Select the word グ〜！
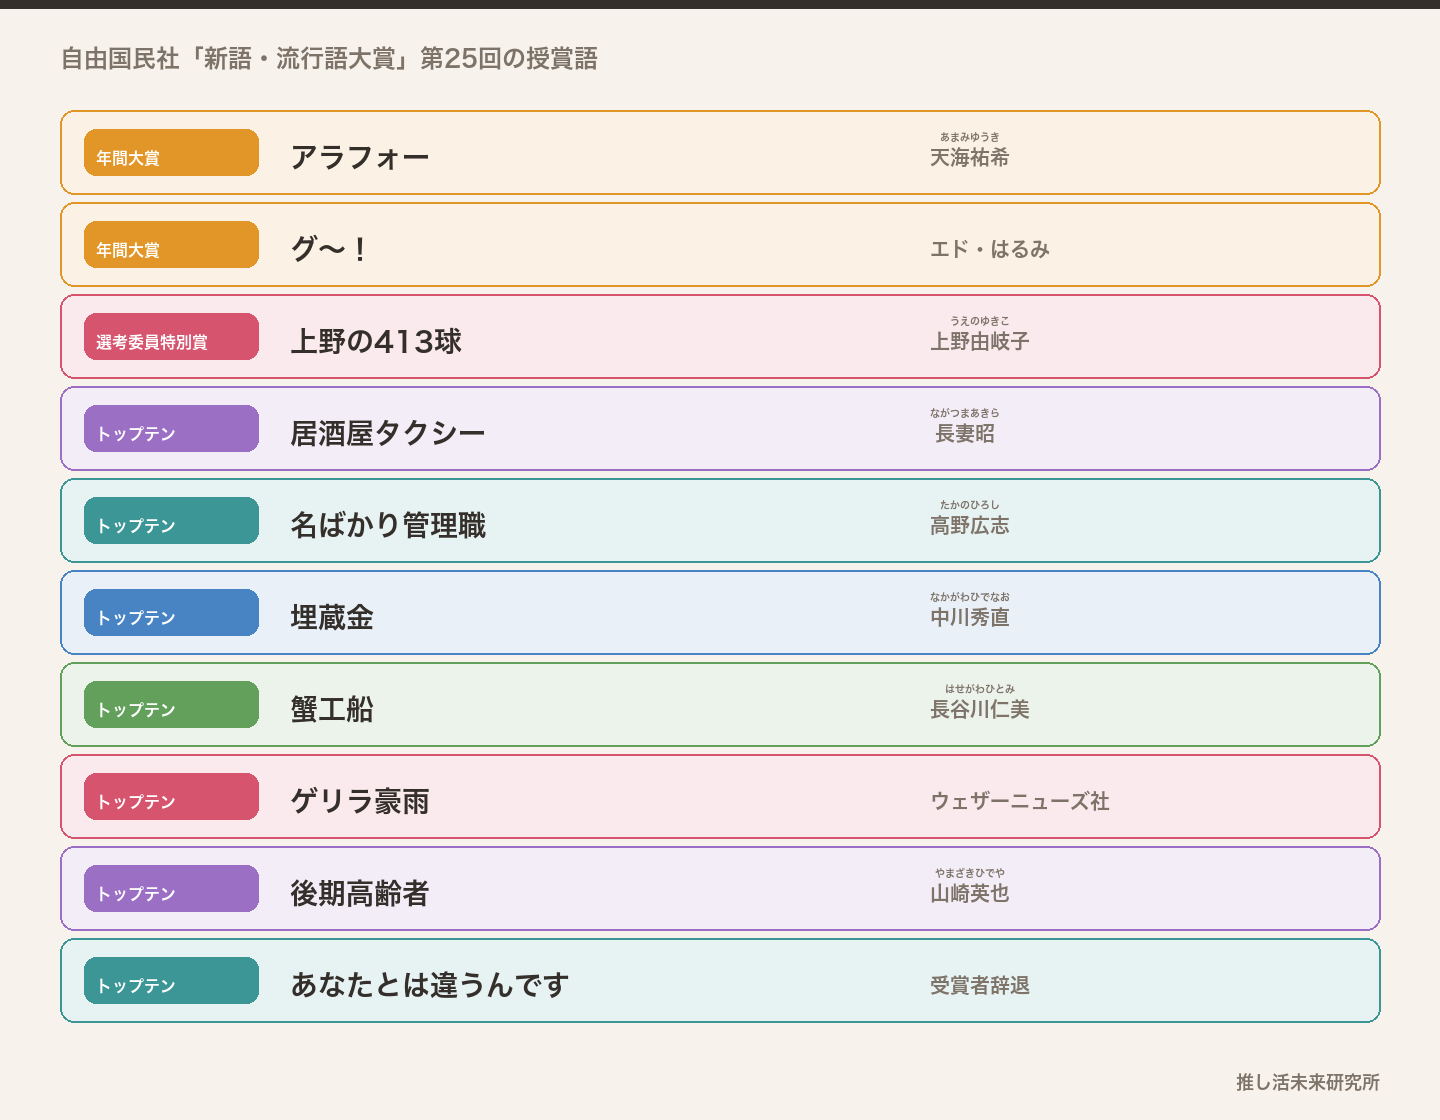 point(330,249)
